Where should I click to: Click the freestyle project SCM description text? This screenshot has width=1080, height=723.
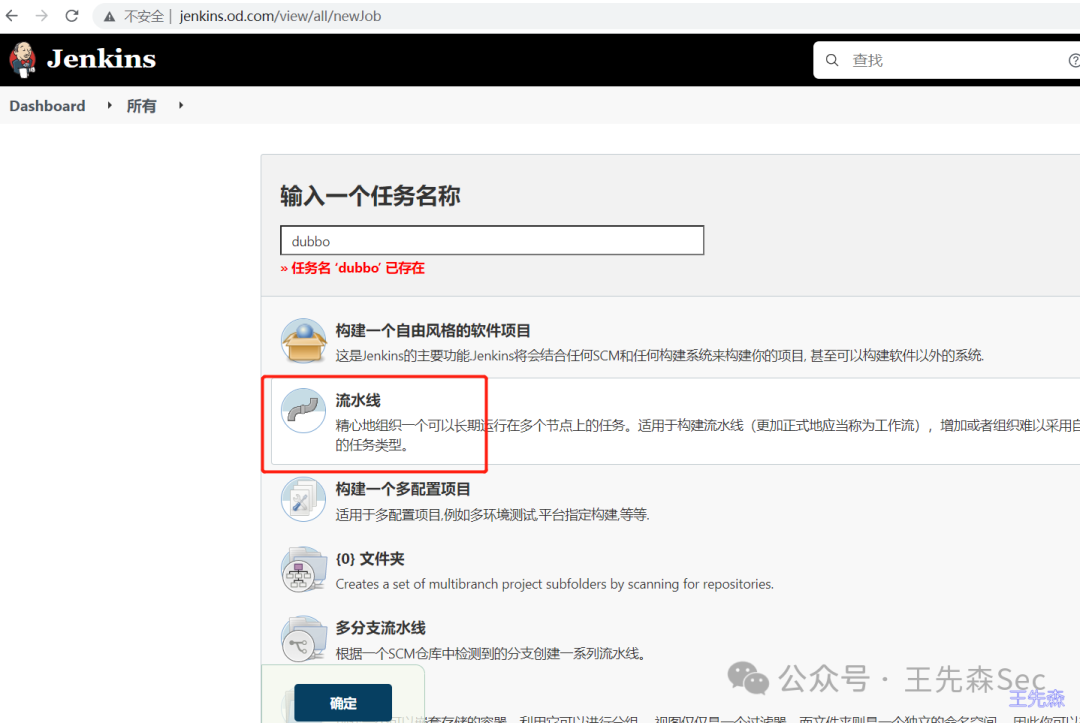(x=660, y=355)
